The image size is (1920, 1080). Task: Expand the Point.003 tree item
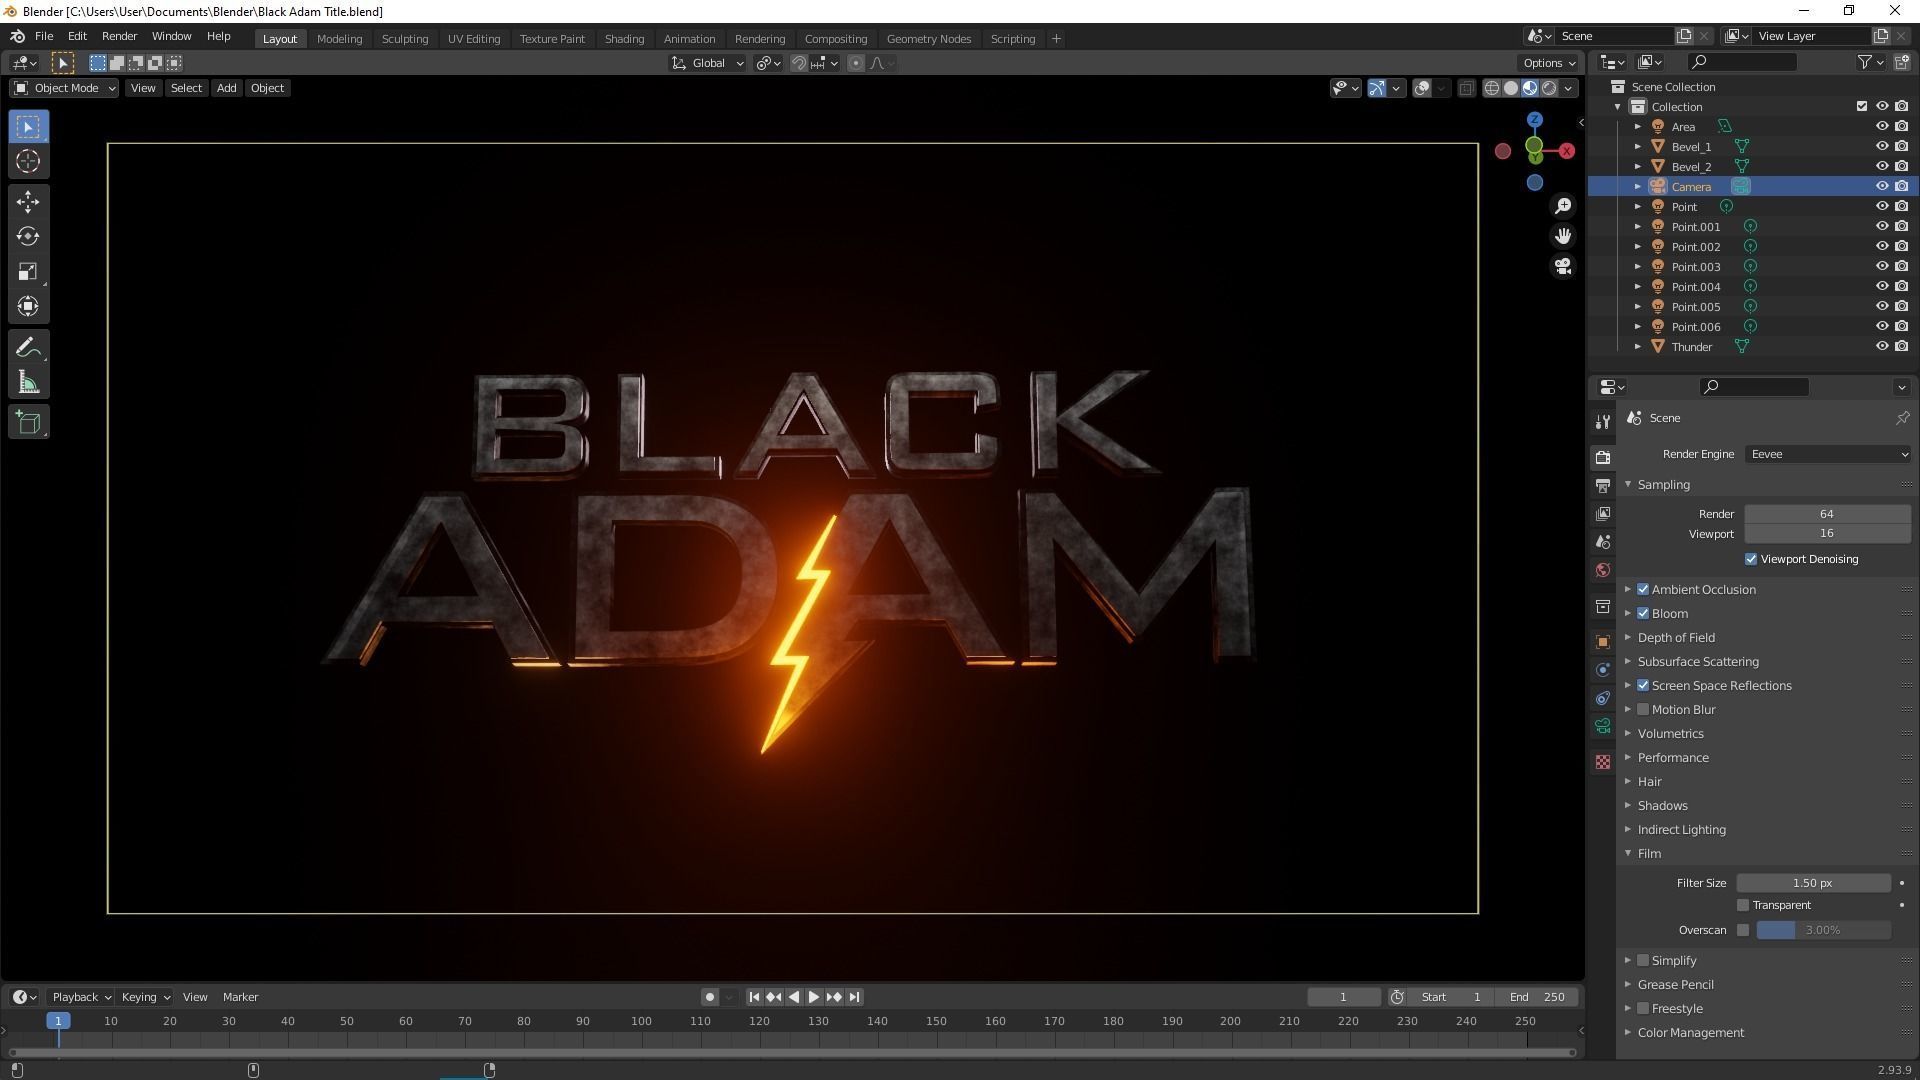pyautogui.click(x=1637, y=266)
